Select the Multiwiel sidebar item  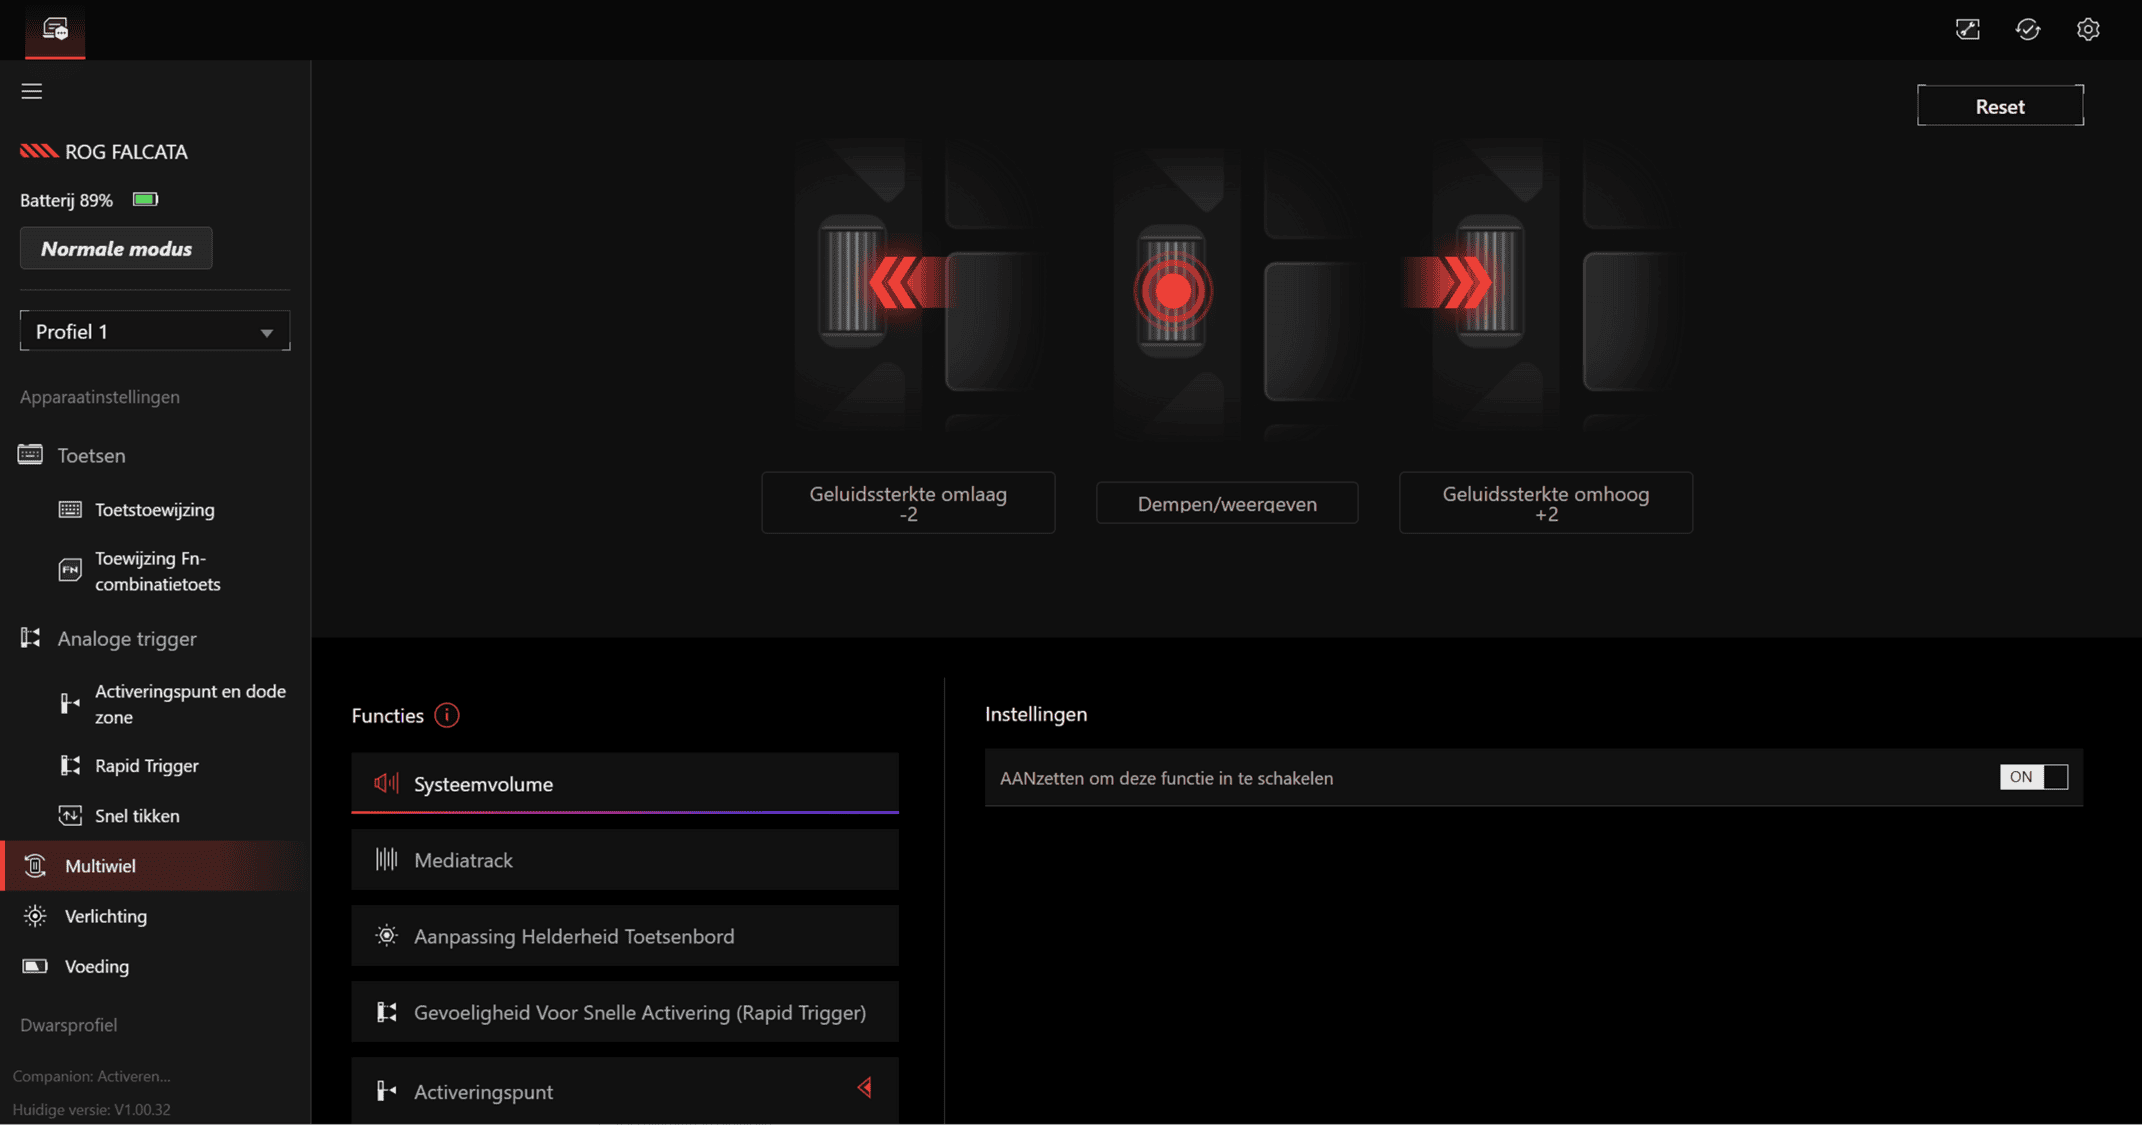(155, 866)
